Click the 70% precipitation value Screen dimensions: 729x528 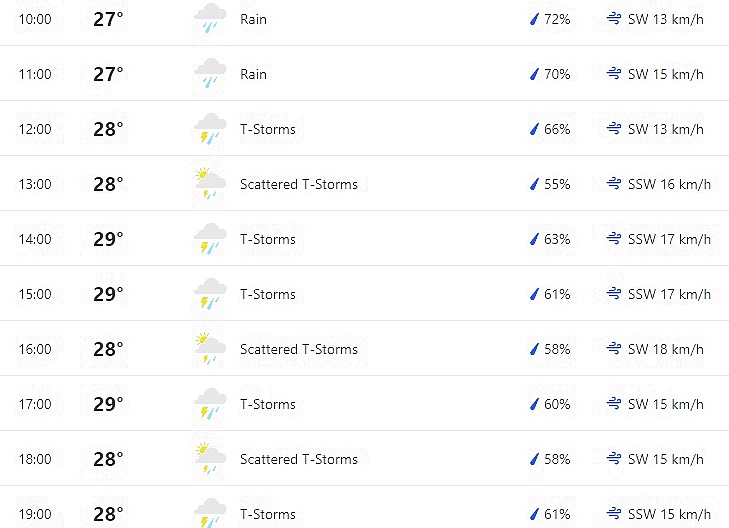(557, 74)
